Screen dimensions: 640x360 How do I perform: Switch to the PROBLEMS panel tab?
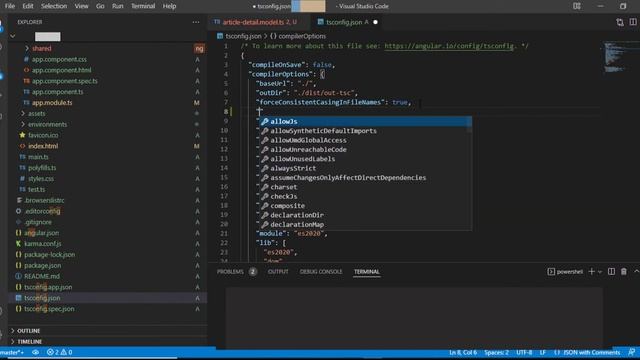(x=230, y=271)
